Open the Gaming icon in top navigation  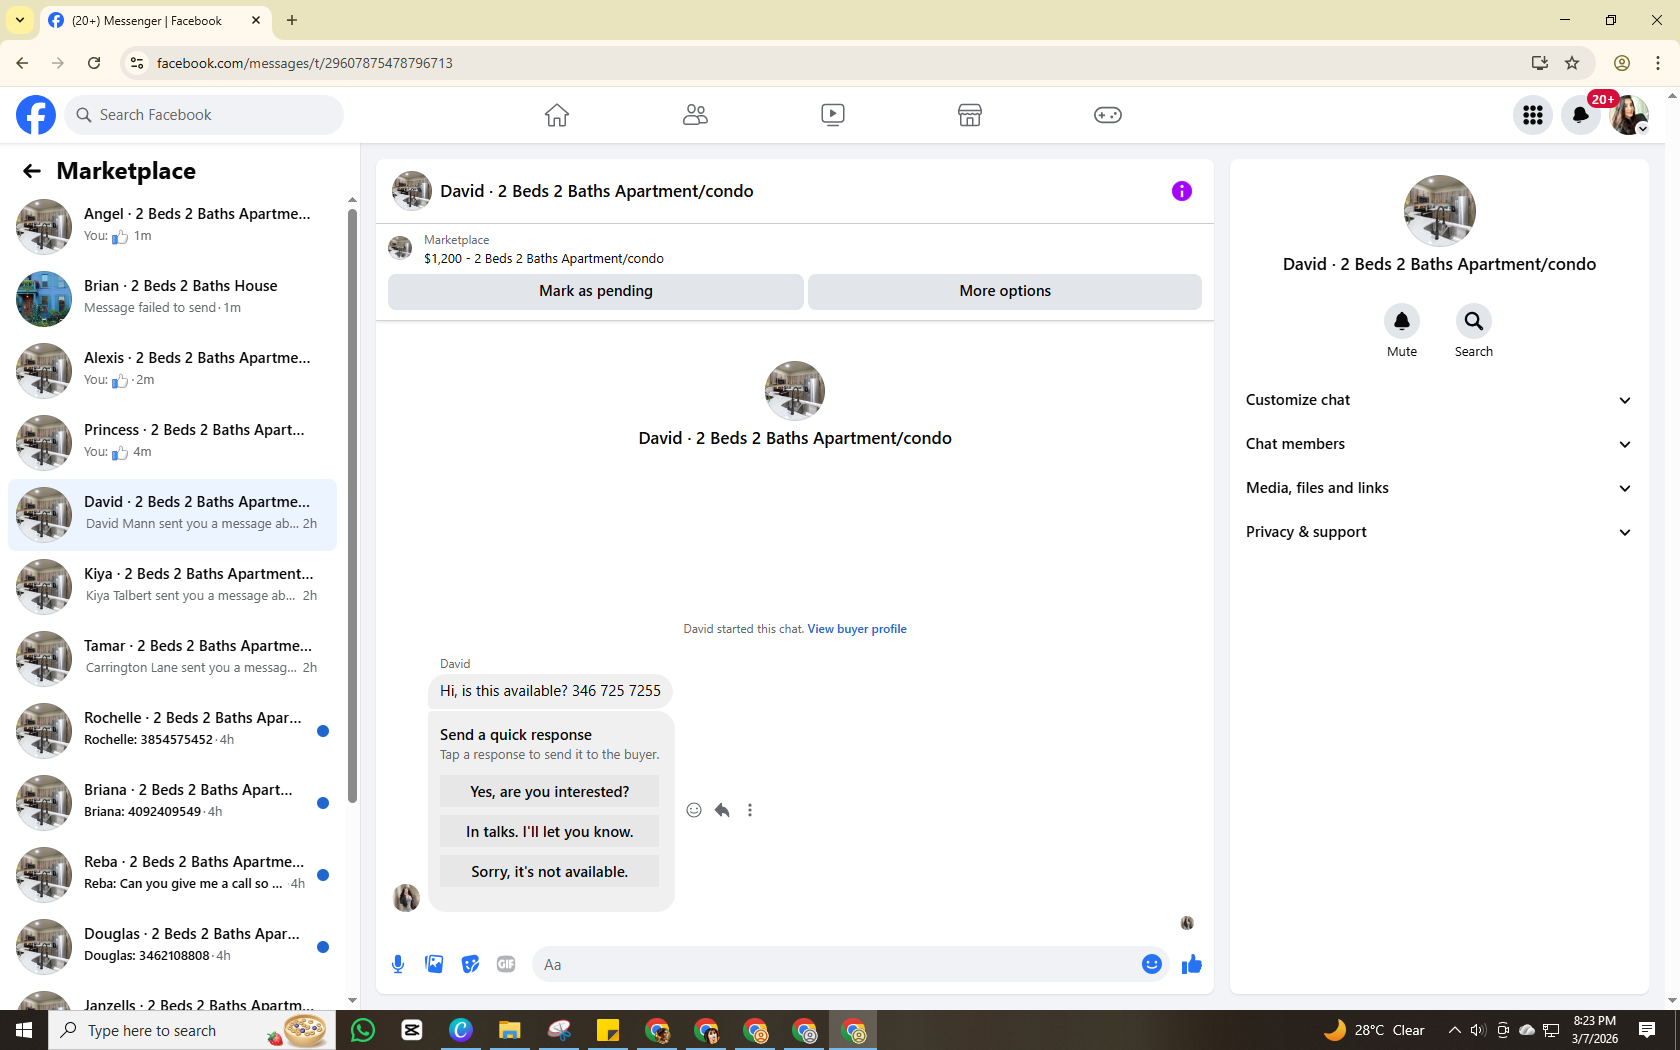[1108, 115]
